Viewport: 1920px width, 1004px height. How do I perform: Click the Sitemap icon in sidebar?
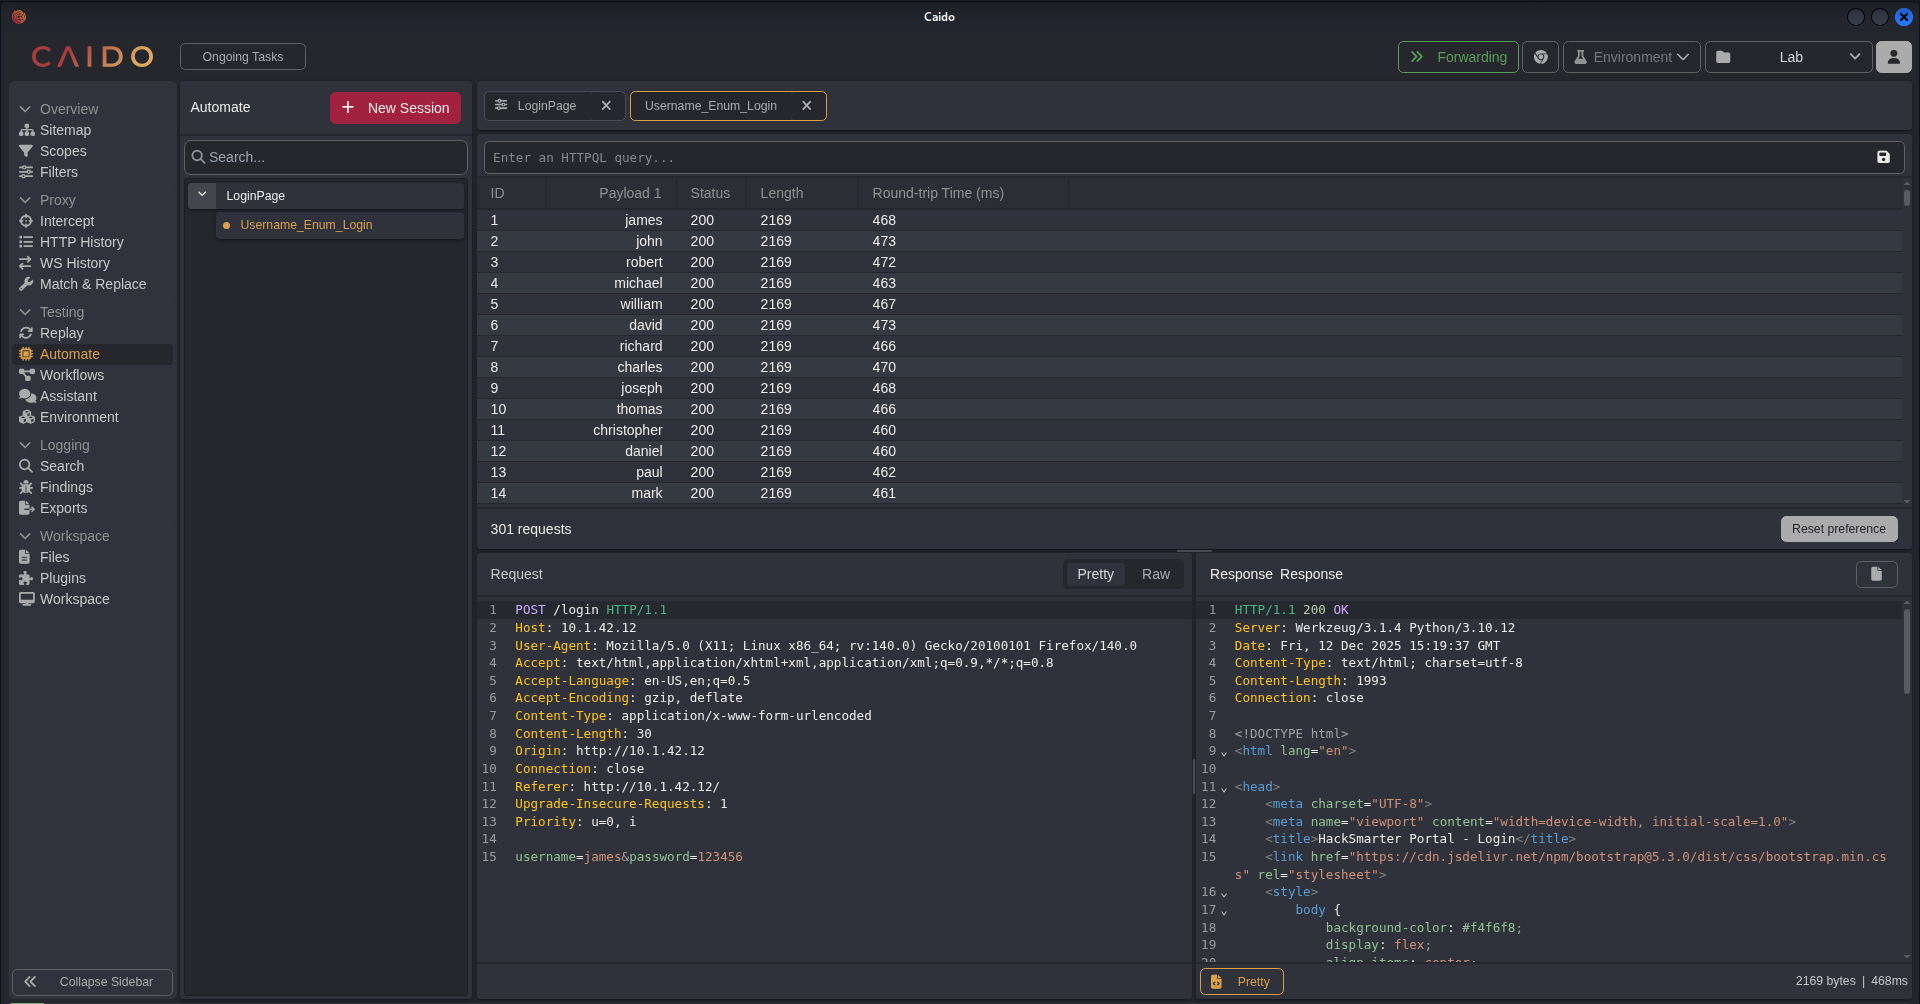[27, 130]
